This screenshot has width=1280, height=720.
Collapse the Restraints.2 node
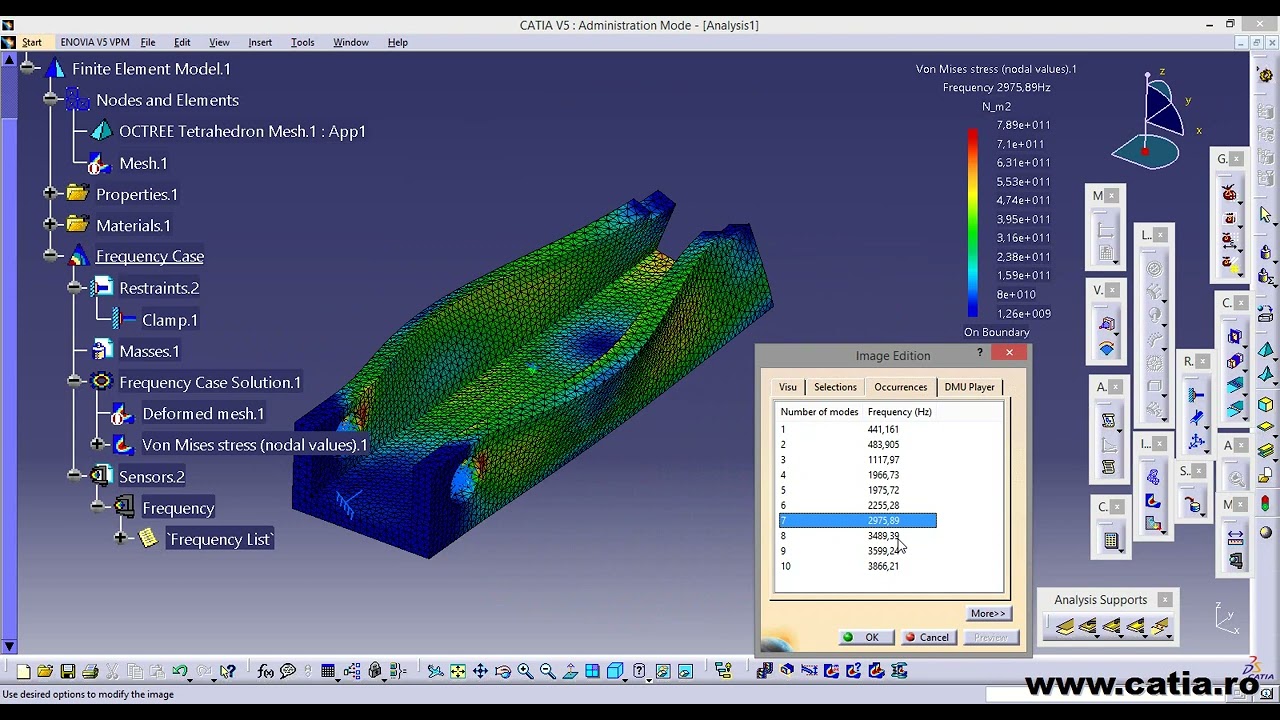point(75,288)
